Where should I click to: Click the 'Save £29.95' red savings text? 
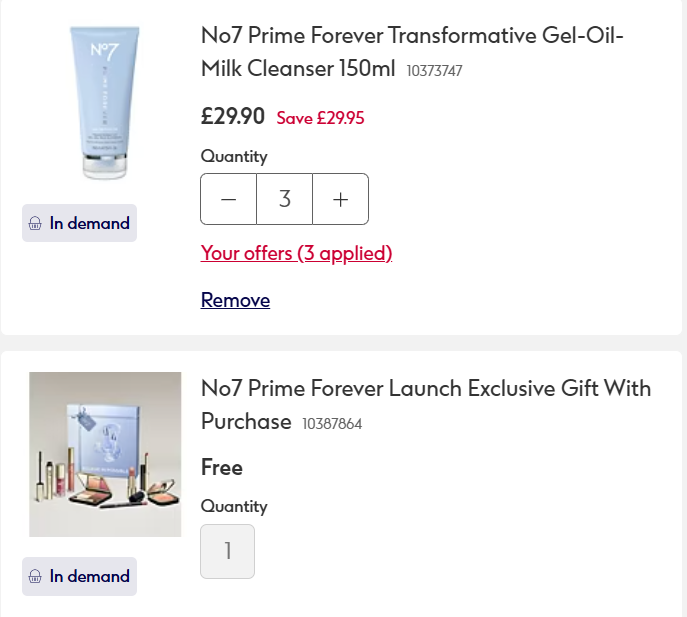coord(320,118)
